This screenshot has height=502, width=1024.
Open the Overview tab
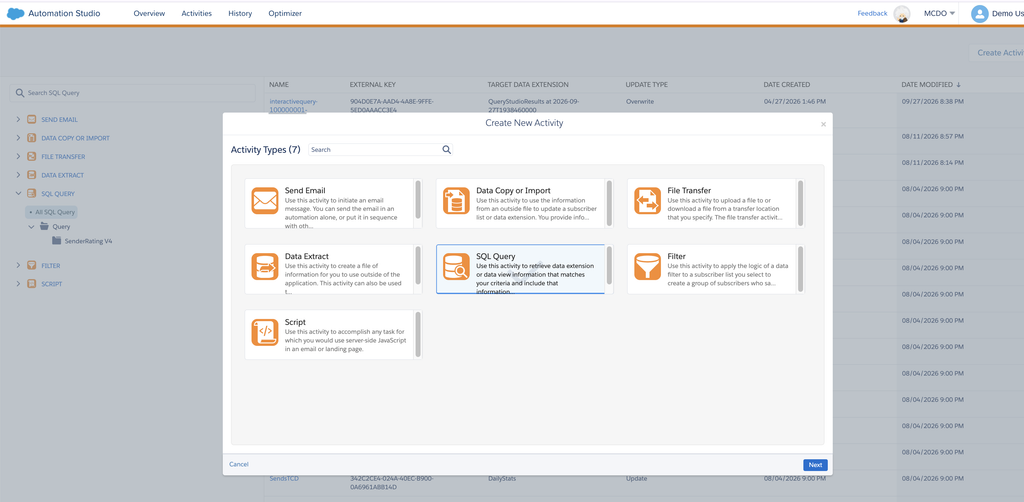point(150,13)
